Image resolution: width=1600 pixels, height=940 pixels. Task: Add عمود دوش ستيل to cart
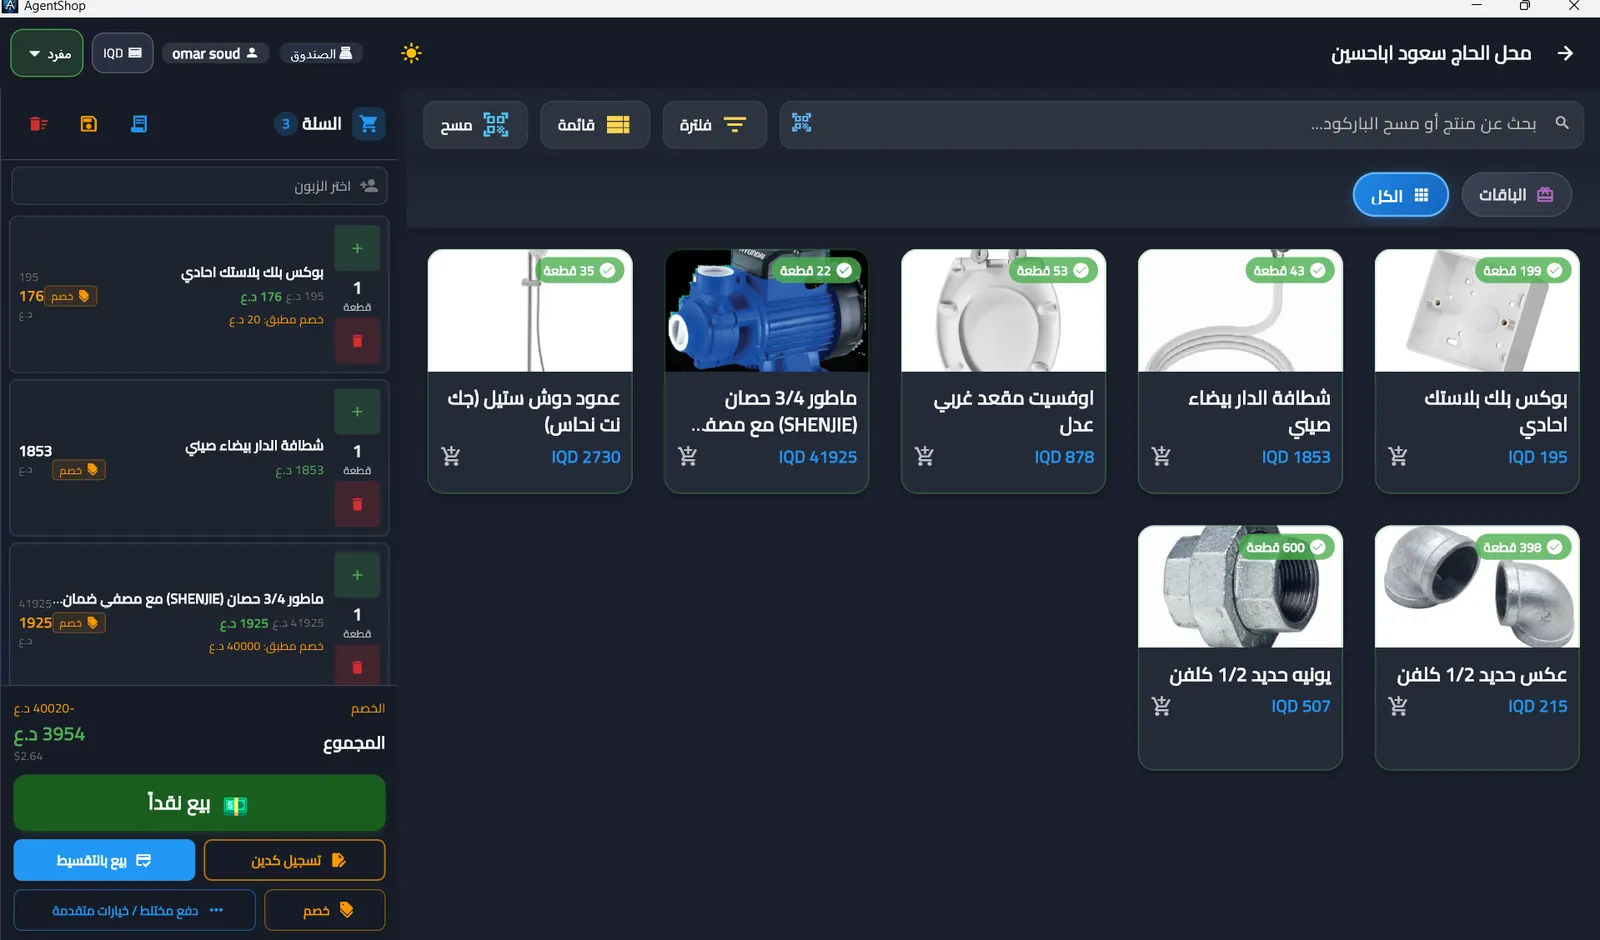[x=451, y=457]
